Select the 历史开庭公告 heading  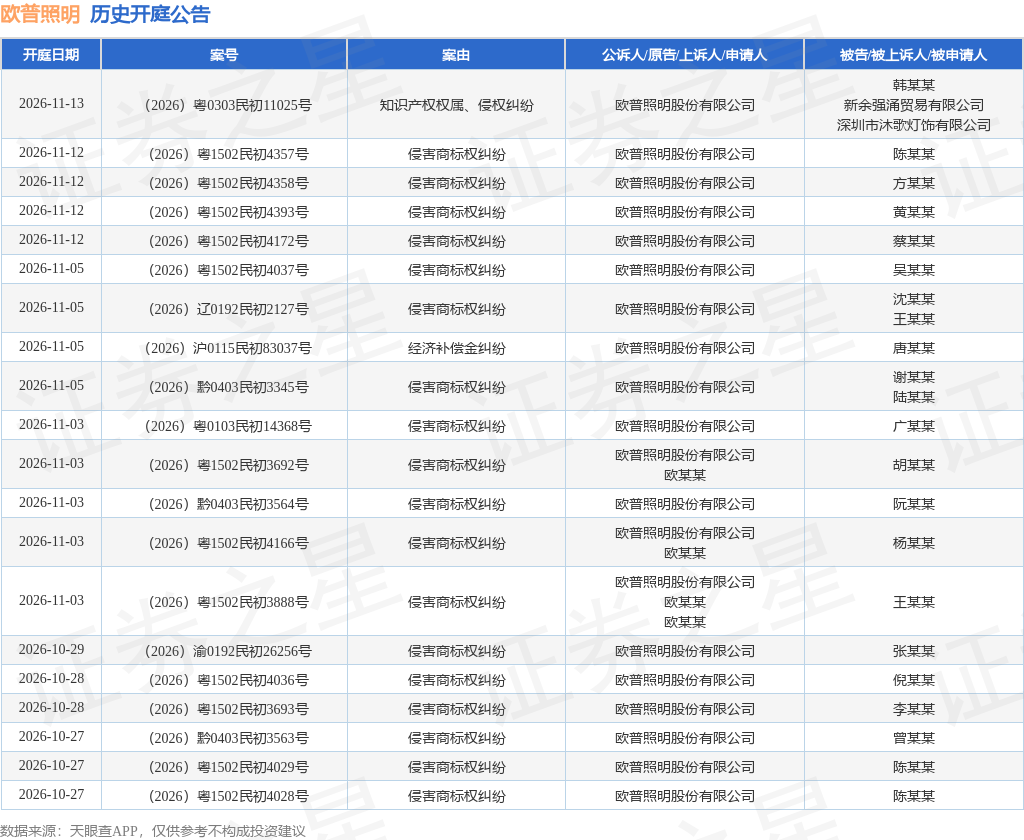pos(150,14)
